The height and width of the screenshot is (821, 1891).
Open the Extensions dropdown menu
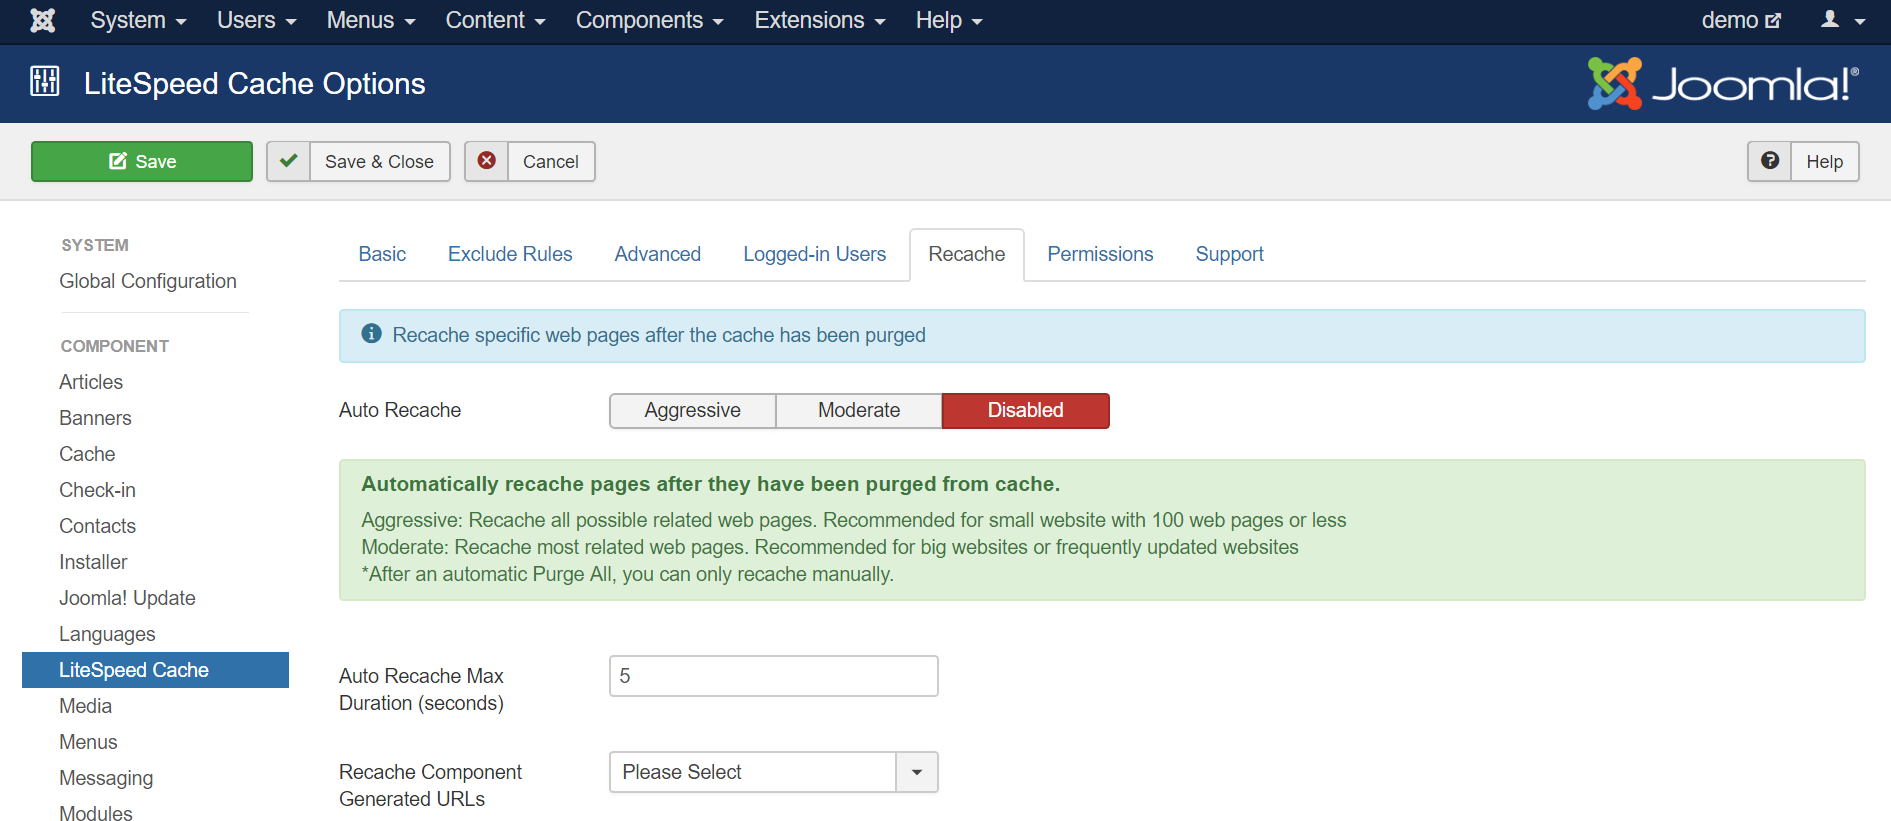[x=820, y=20]
